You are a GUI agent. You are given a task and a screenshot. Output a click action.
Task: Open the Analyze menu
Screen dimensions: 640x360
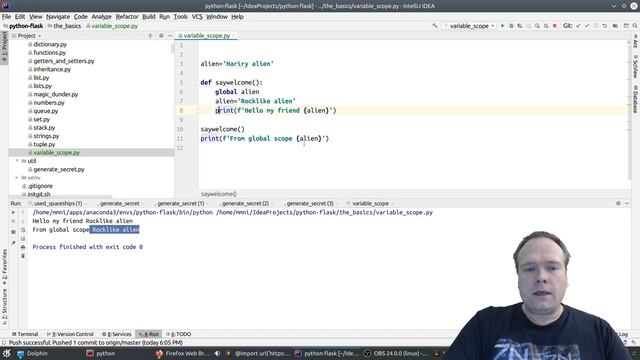pos(101,17)
